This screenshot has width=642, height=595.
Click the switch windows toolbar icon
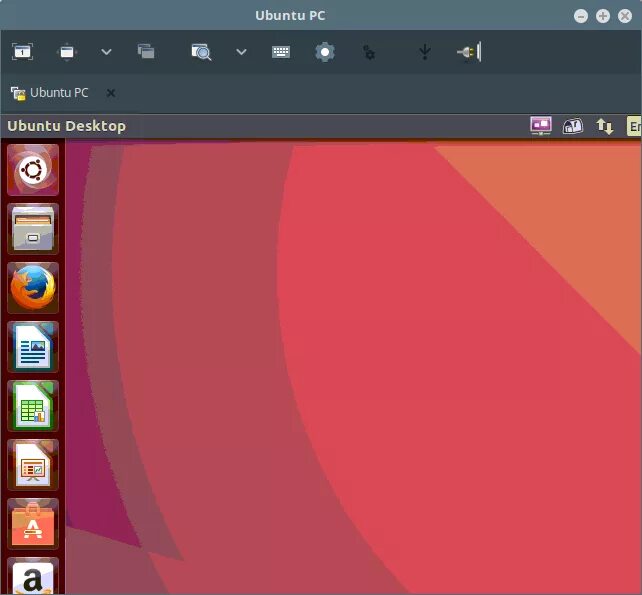click(146, 52)
